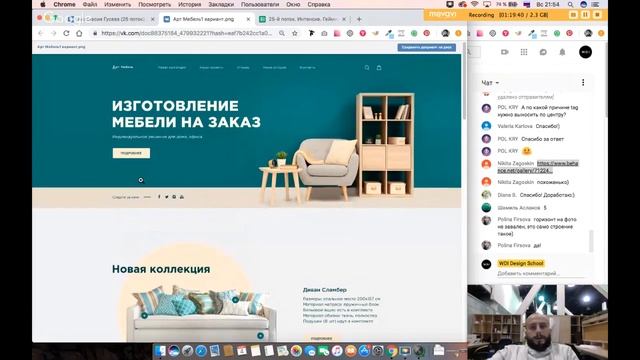The height and width of the screenshot is (360, 640).
Task: Open Siri from the Dock
Action: point(173,350)
